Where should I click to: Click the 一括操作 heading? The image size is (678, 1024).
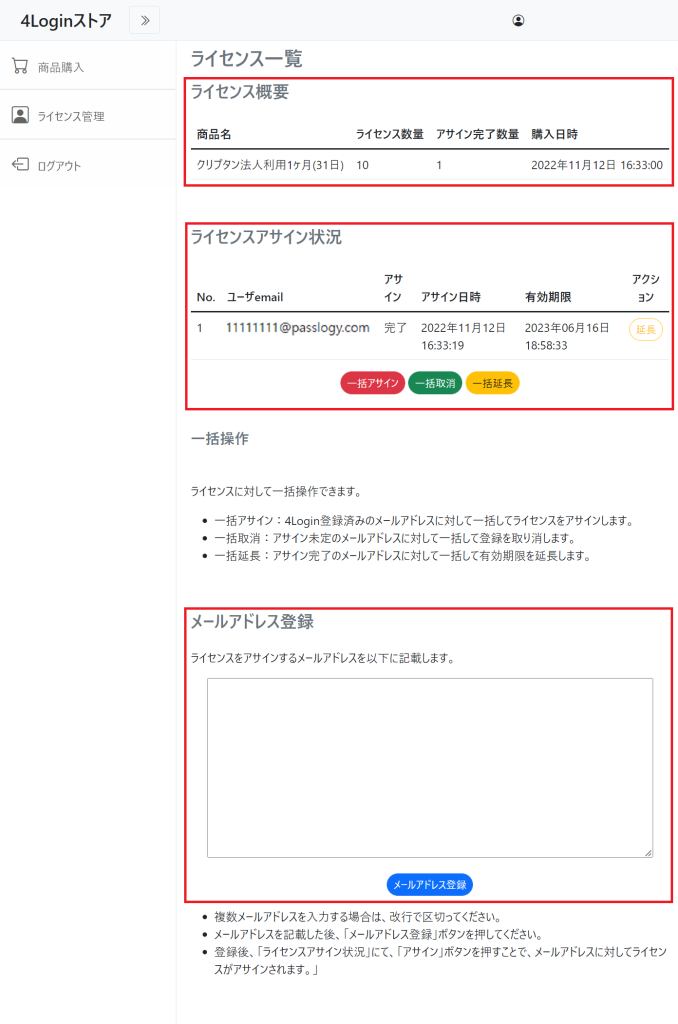(219, 439)
